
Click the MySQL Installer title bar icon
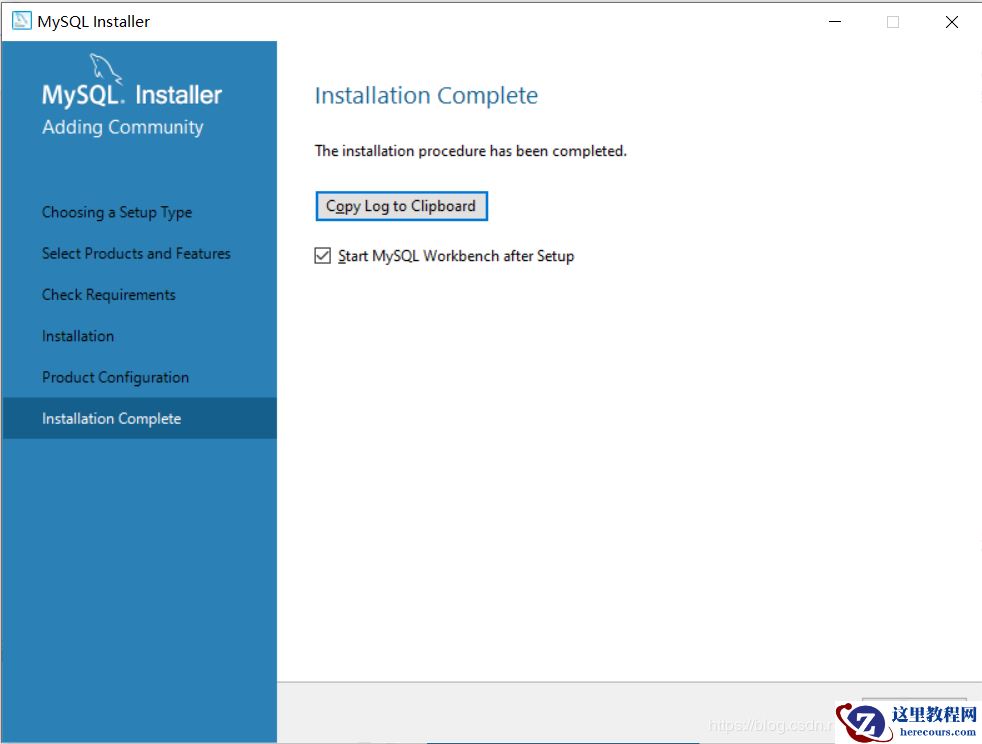[22, 21]
